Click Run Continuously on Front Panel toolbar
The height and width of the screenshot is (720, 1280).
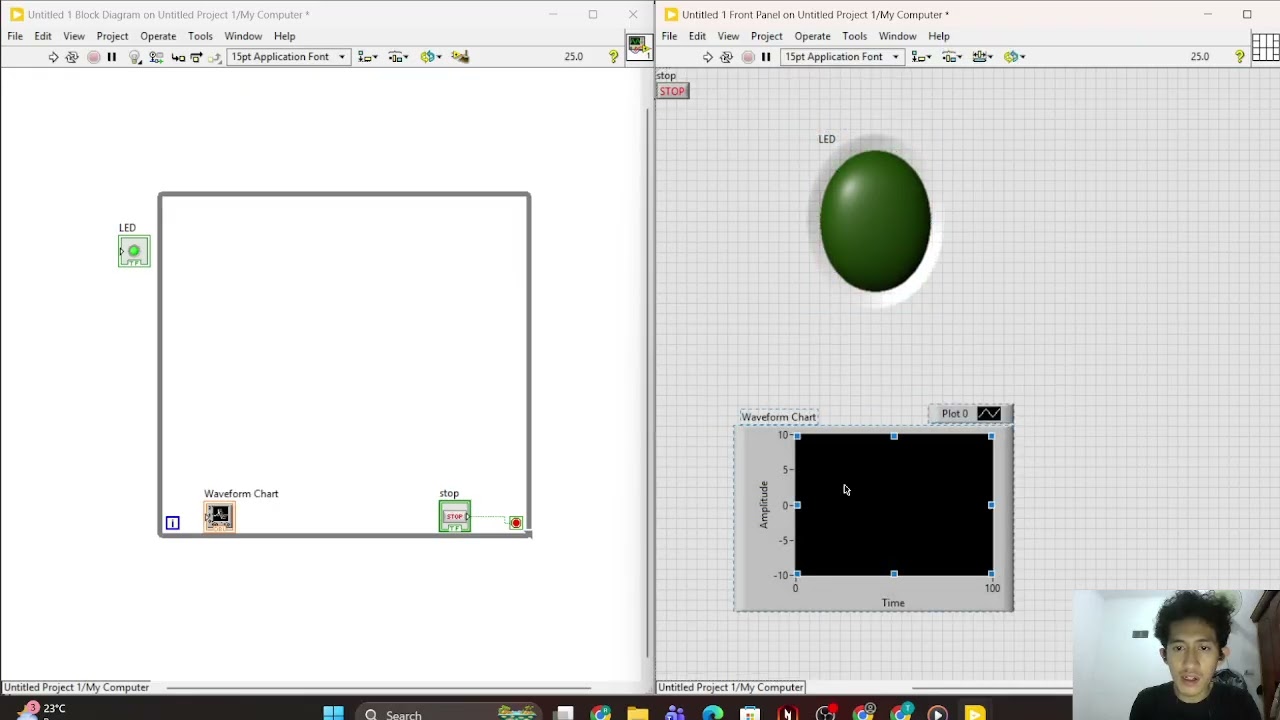click(726, 57)
